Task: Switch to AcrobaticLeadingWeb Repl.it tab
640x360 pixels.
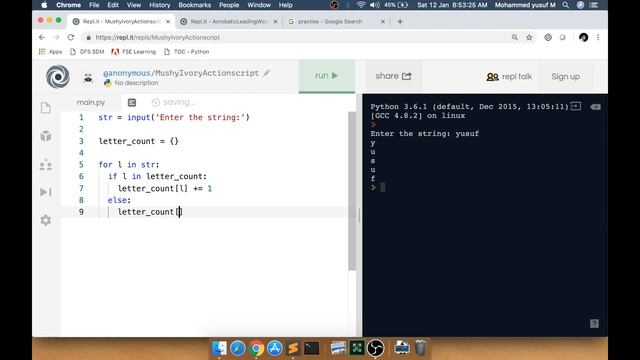Action: tap(229, 22)
